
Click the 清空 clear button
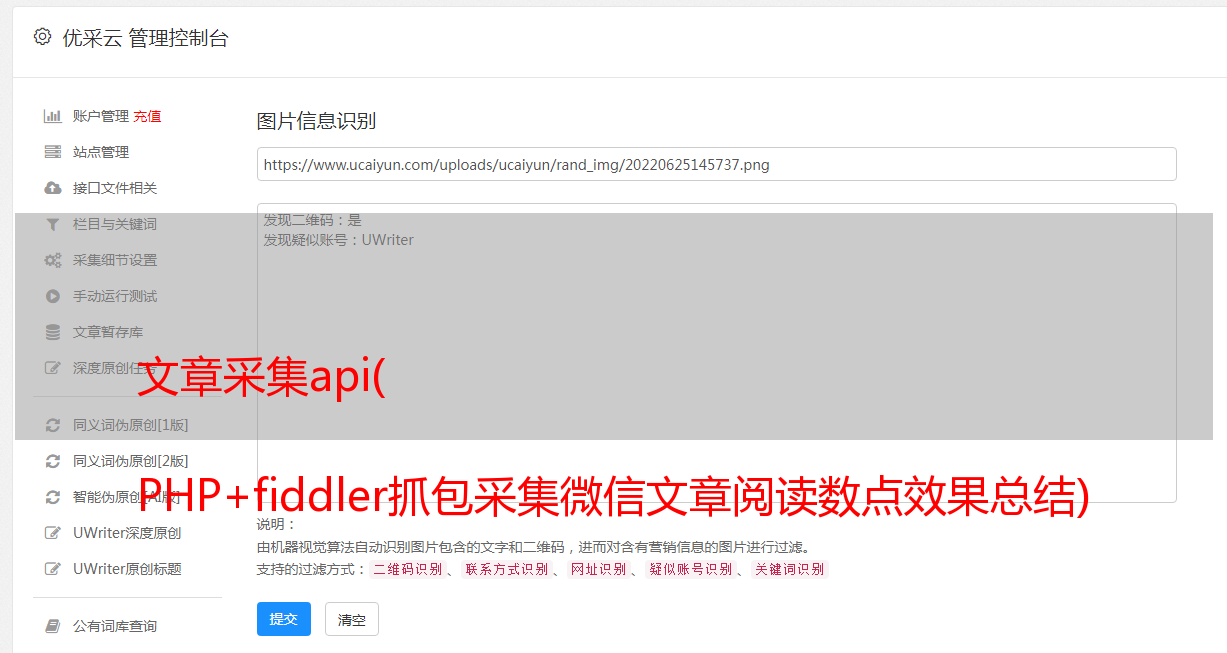coord(352,619)
